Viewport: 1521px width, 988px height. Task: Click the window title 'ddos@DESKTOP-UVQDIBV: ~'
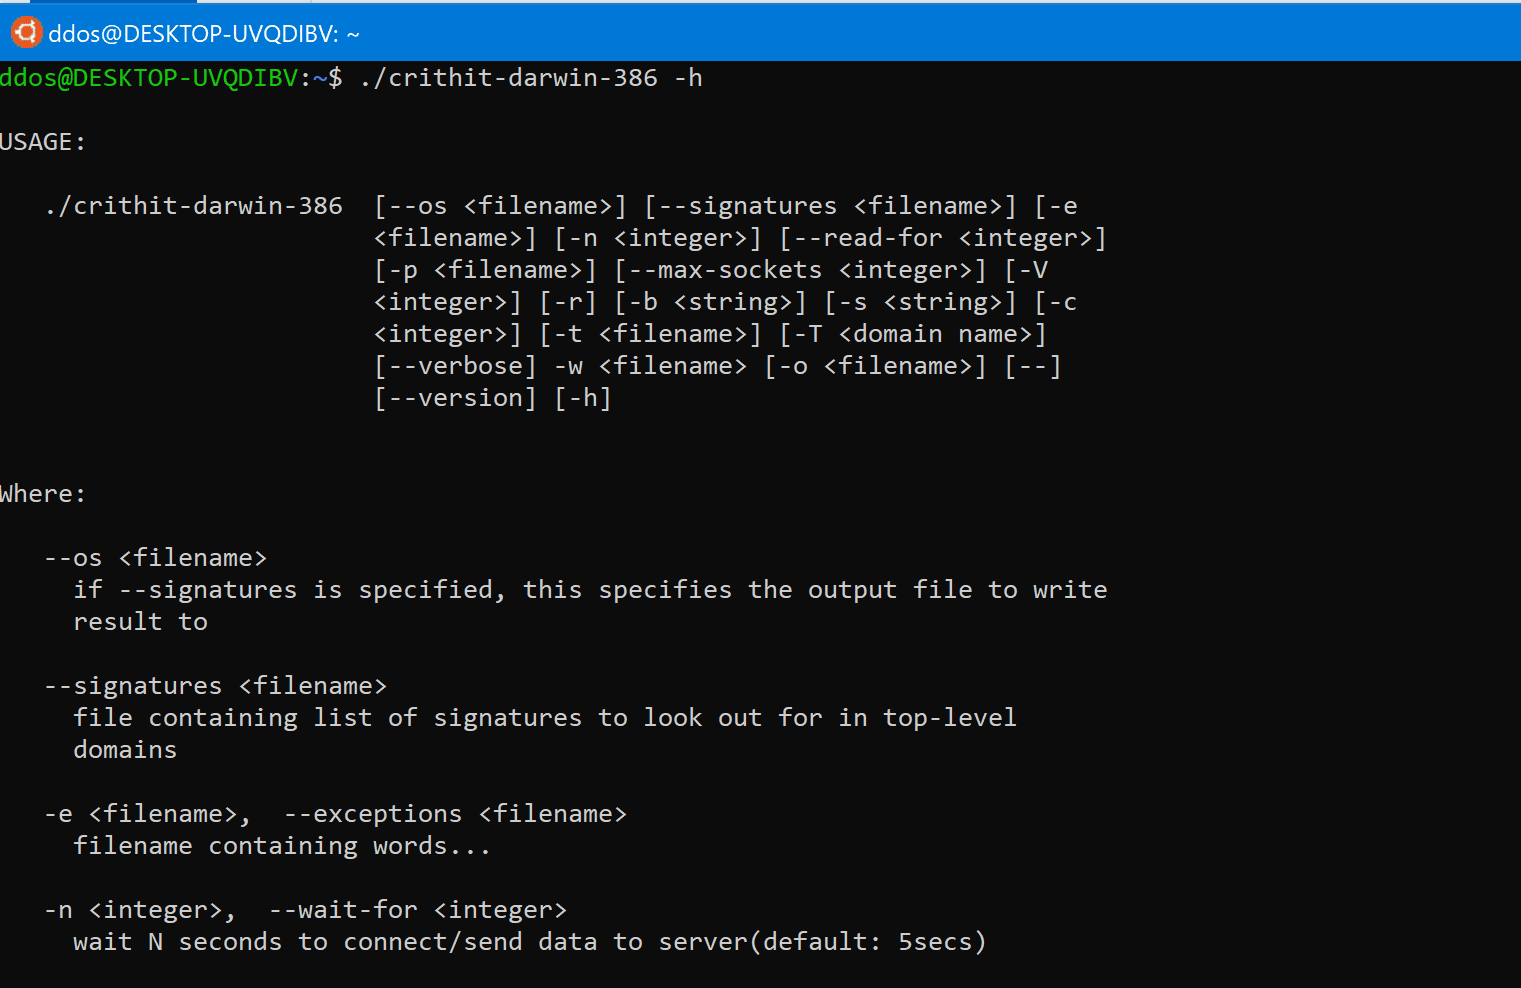pos(204,34)
